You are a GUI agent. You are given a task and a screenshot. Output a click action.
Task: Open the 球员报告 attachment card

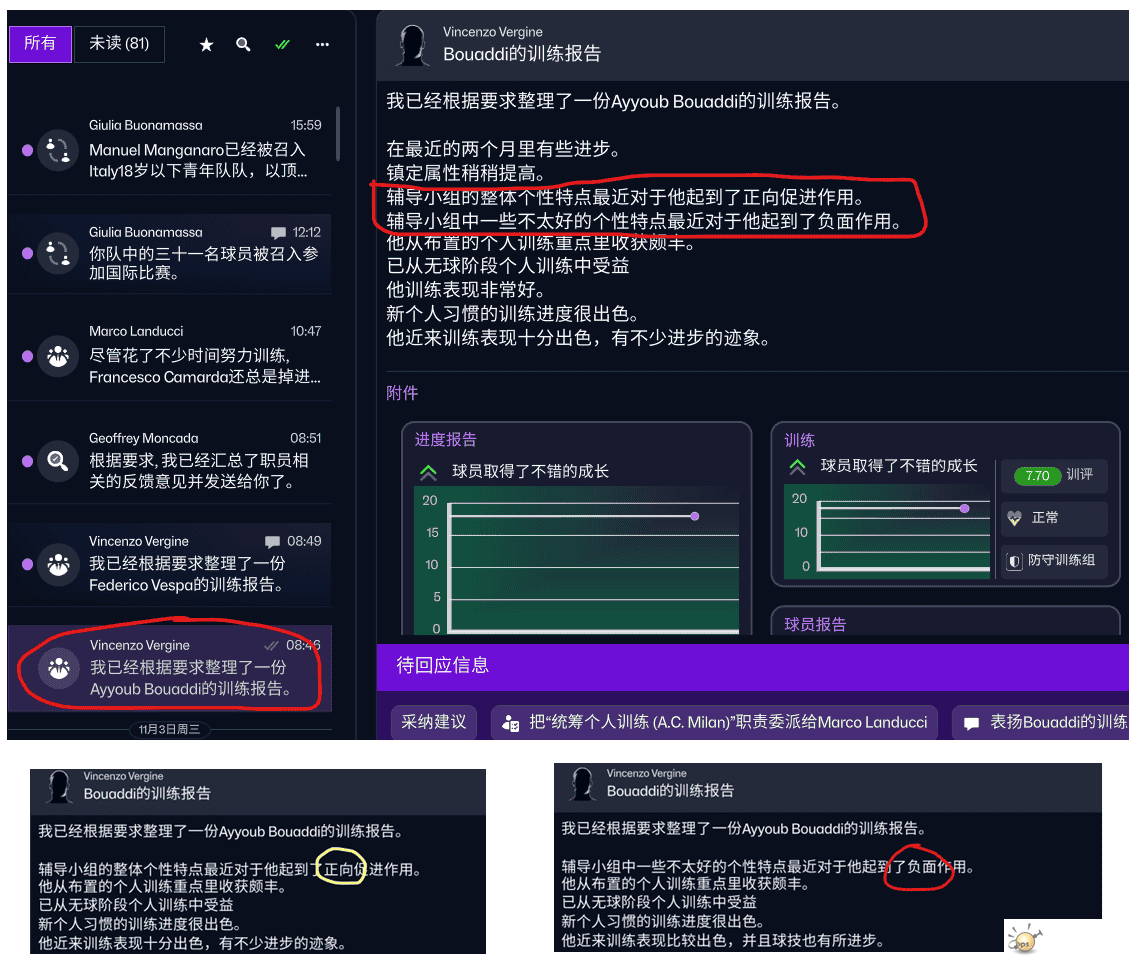(x=946, y=622)
